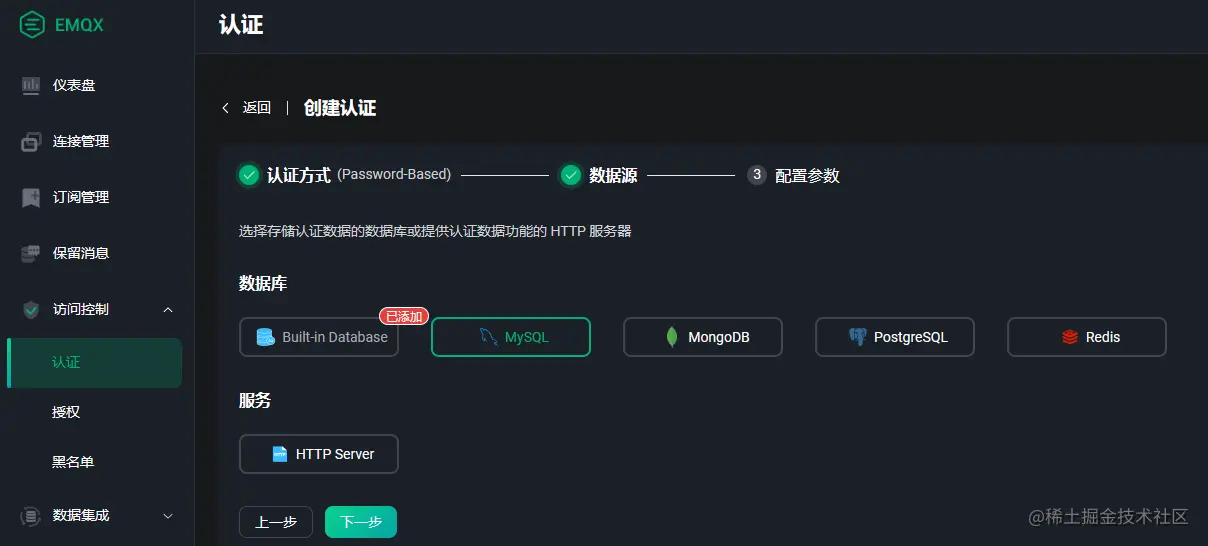Click the 数据库 section heading
The image size is (1208, 546).
tap(263, 284)
